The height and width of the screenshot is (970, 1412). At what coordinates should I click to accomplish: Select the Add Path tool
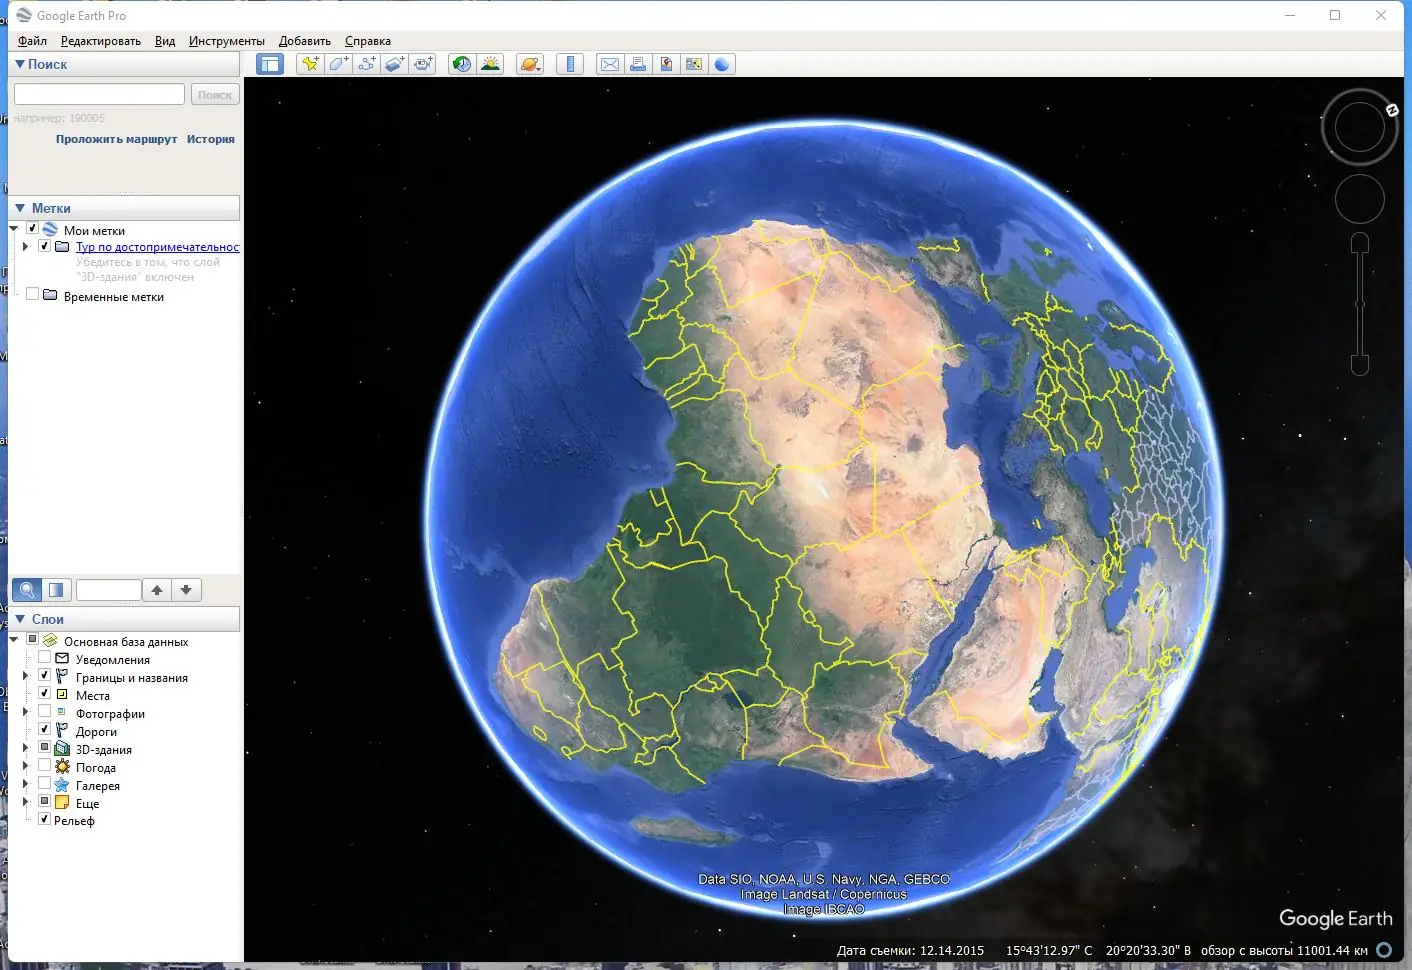[366, 63]
